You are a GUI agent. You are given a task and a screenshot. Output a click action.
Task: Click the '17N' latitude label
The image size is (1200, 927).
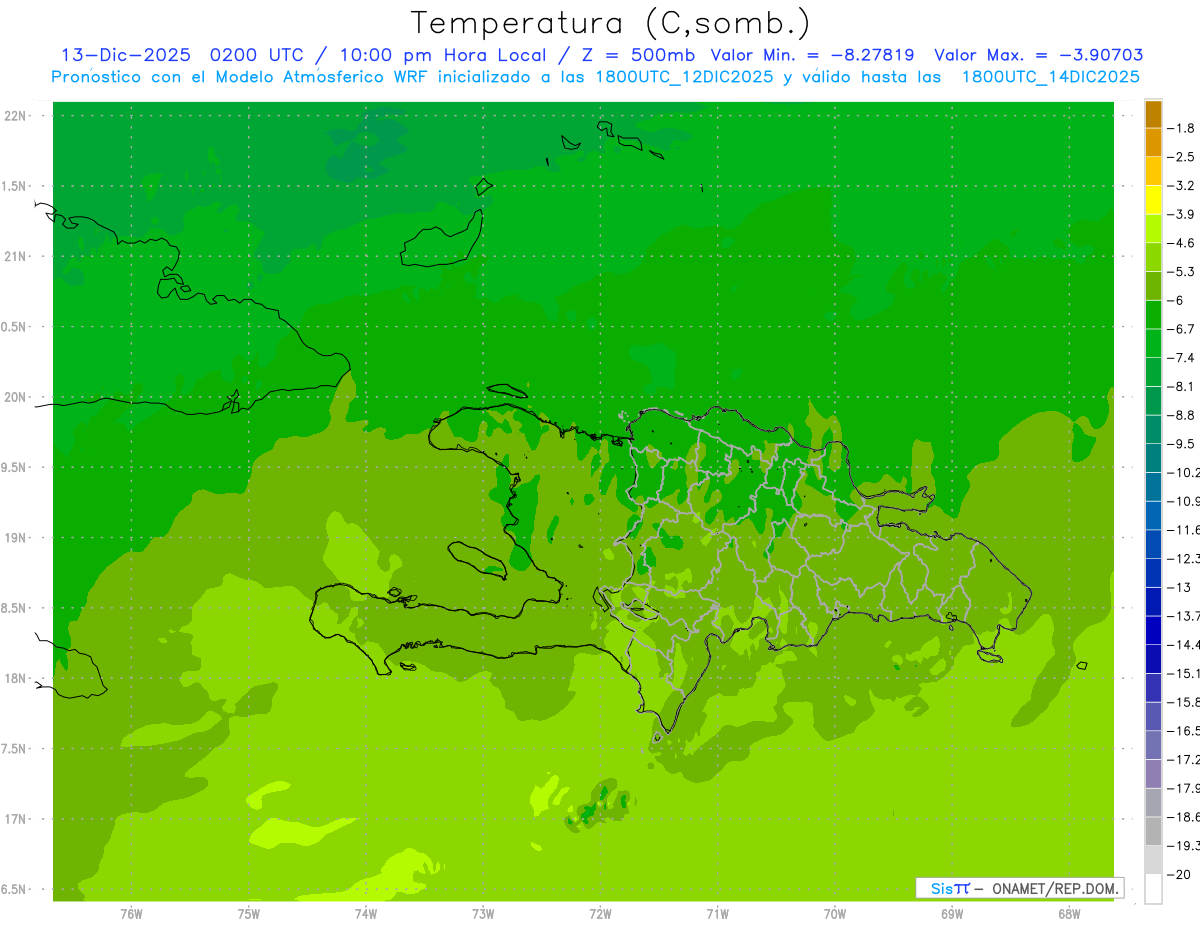pos(17,819)
